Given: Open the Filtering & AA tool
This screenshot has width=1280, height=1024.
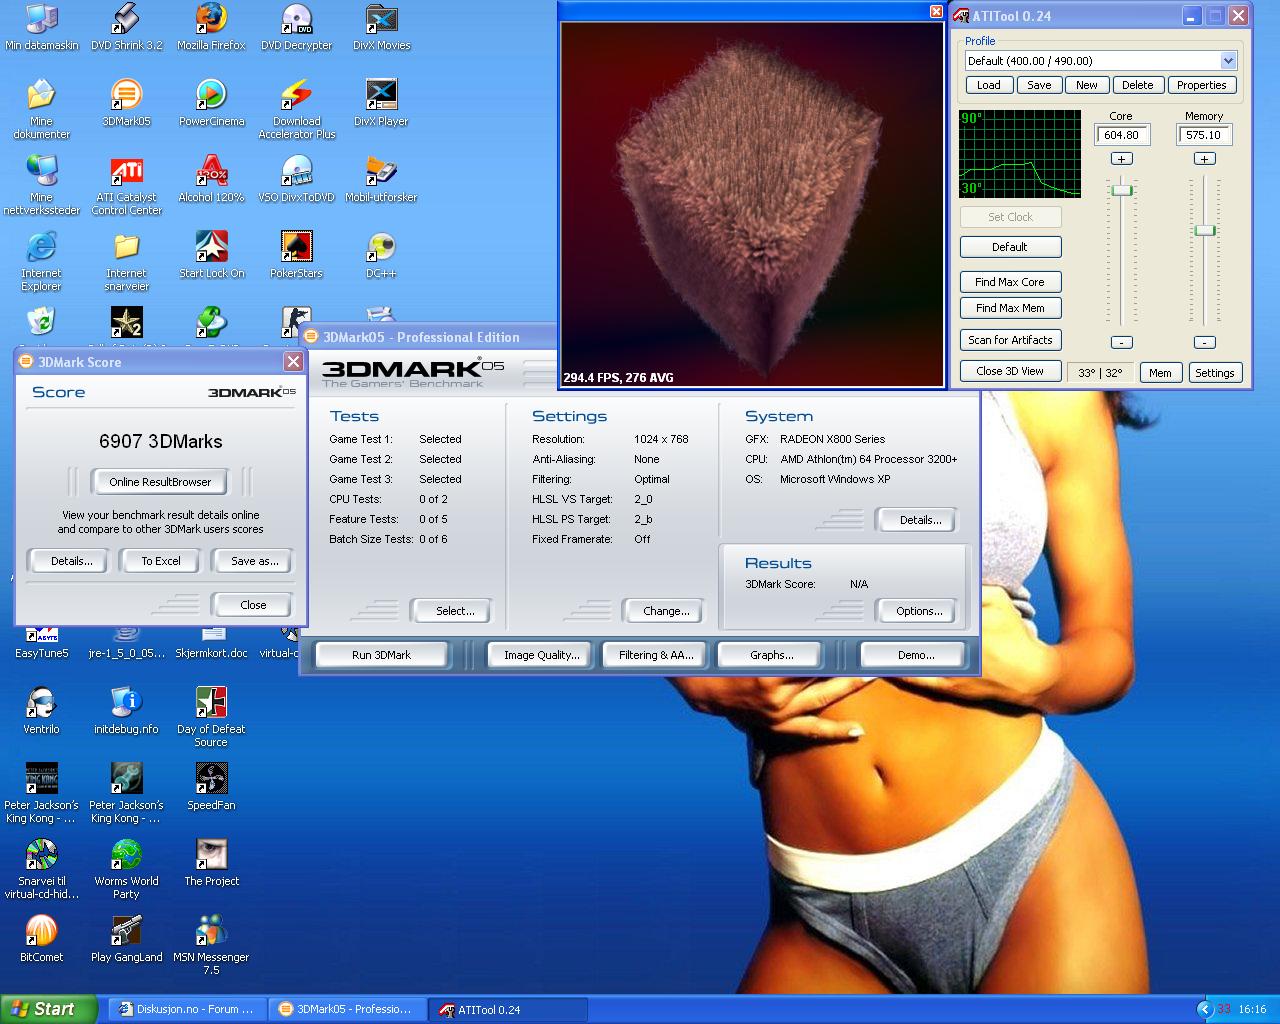Looking at the screenshot, I should click(655, 655).
